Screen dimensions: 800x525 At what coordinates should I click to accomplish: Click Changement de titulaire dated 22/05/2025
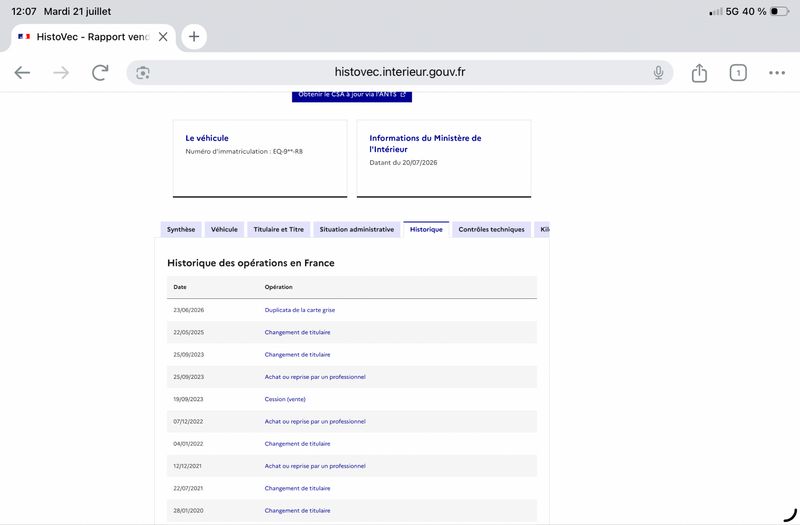click(297, 333)
